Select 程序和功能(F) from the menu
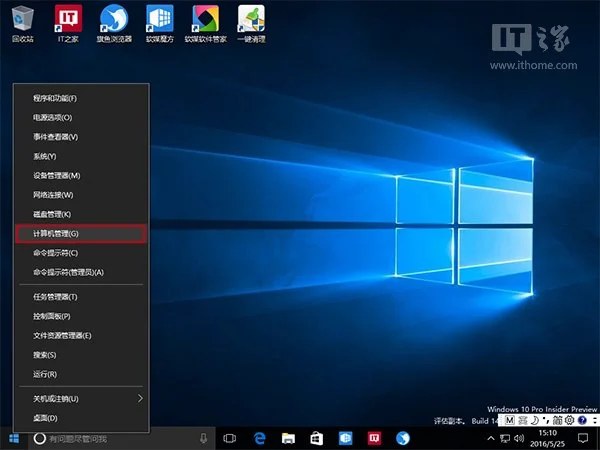 81,98
